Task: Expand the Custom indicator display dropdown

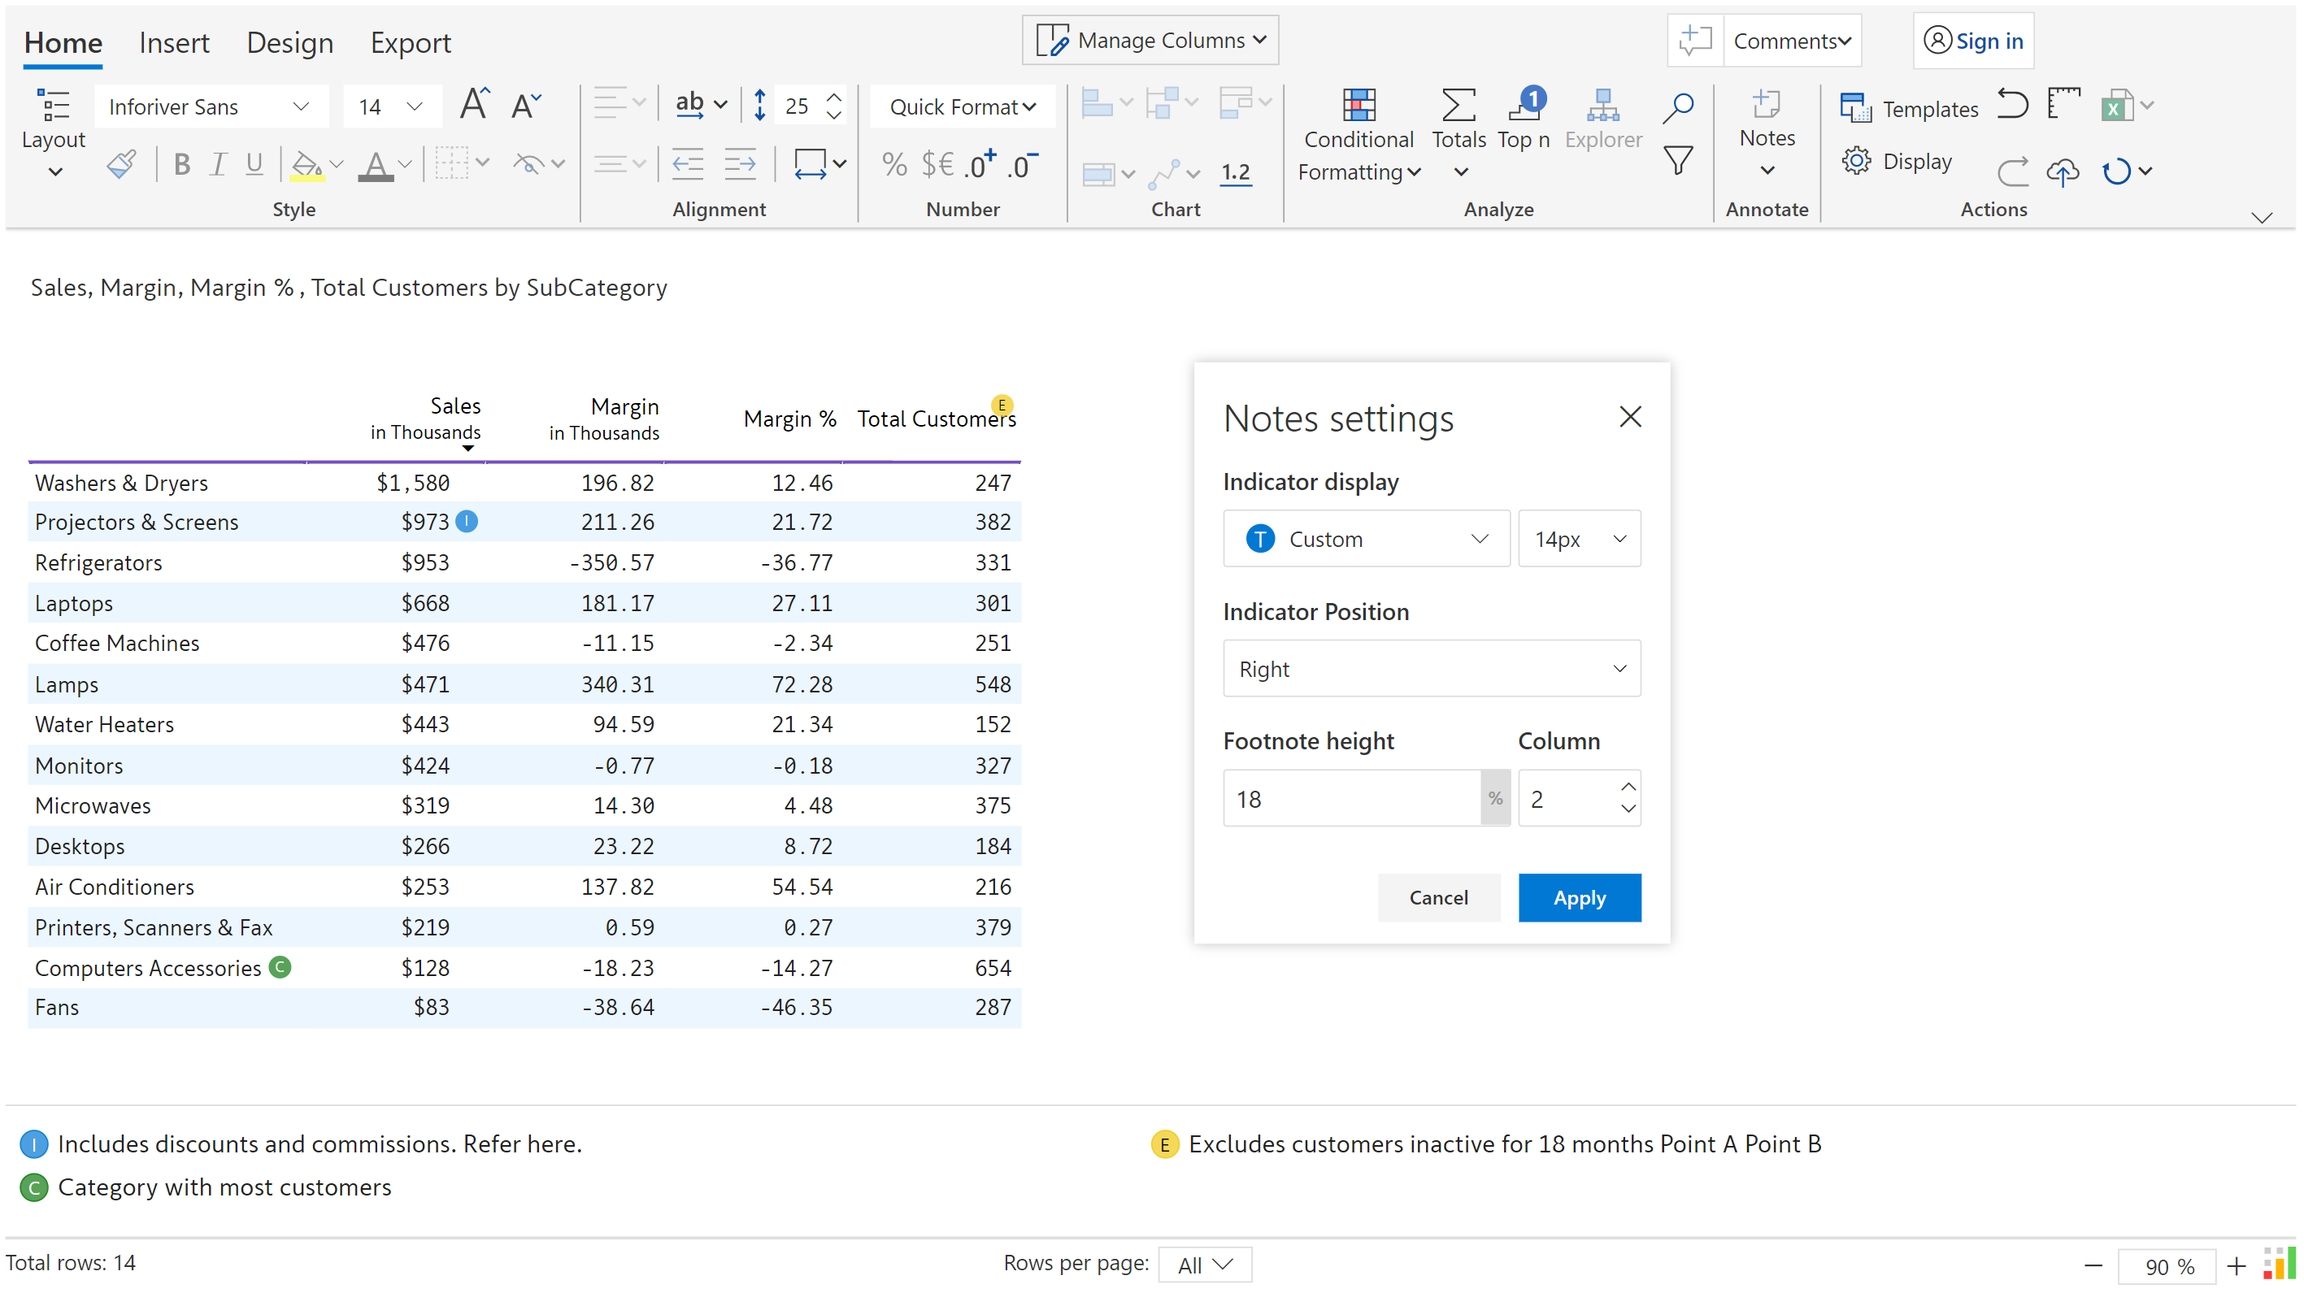Action: click(x=1365, y=539)
